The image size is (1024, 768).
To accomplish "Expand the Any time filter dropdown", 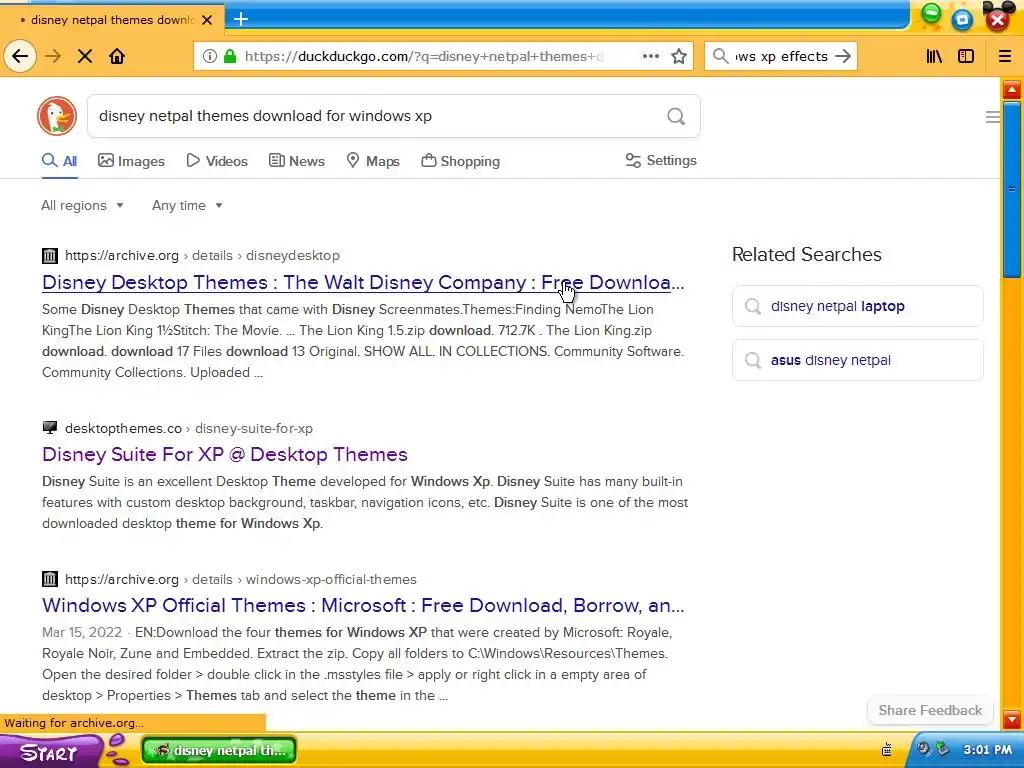I will (x=187, y=205).
